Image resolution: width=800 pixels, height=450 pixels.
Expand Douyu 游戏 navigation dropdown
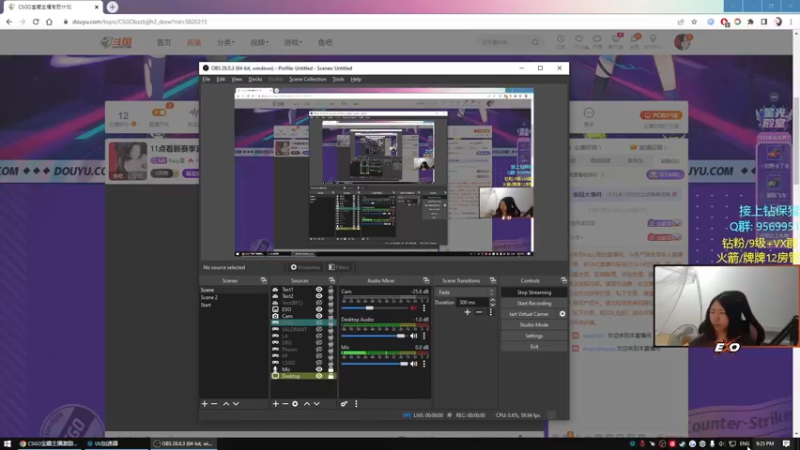coord(293,42)
